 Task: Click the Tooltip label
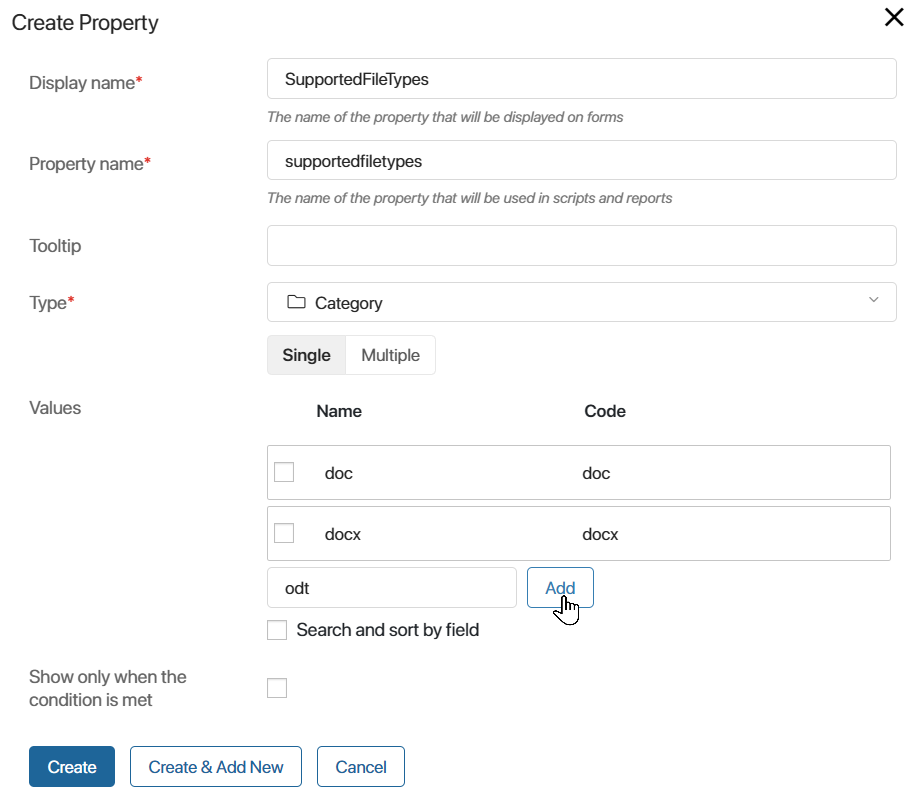coord(55,246)
